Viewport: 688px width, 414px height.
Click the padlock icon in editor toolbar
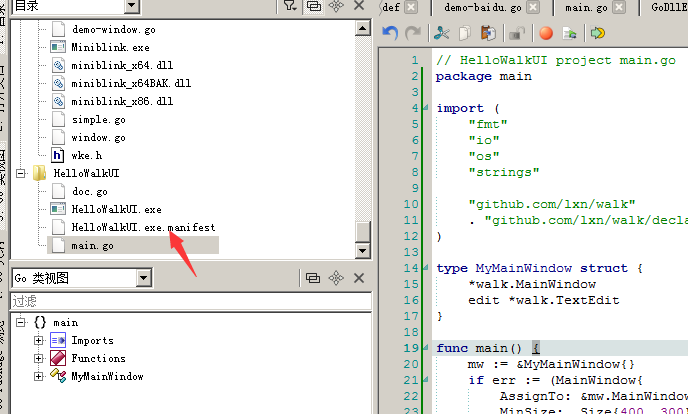[x=517, y=33]
